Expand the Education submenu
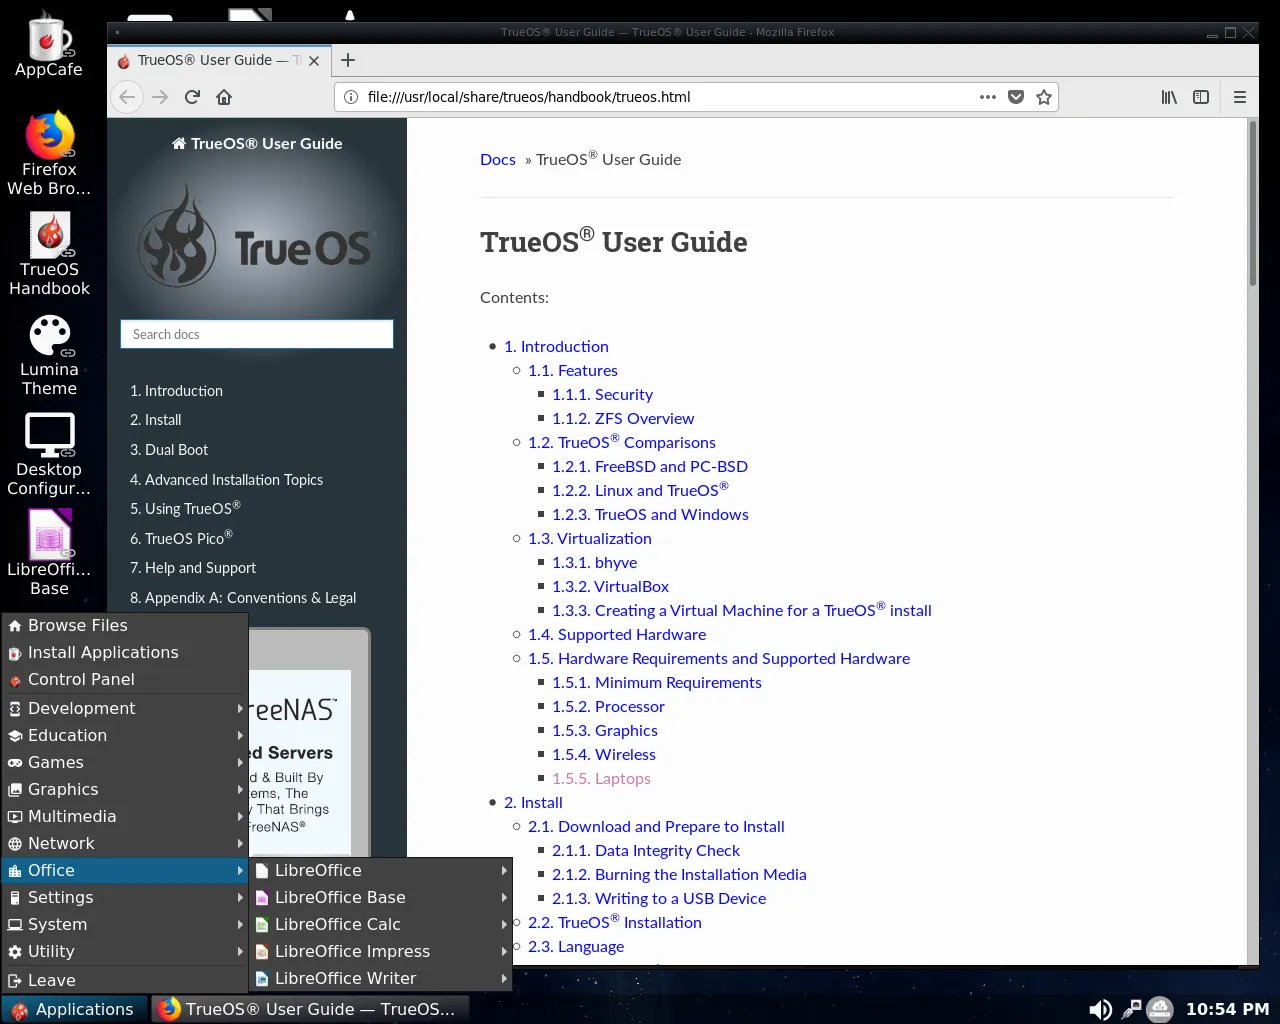The image size is (1280, 1024). point(125,735)
